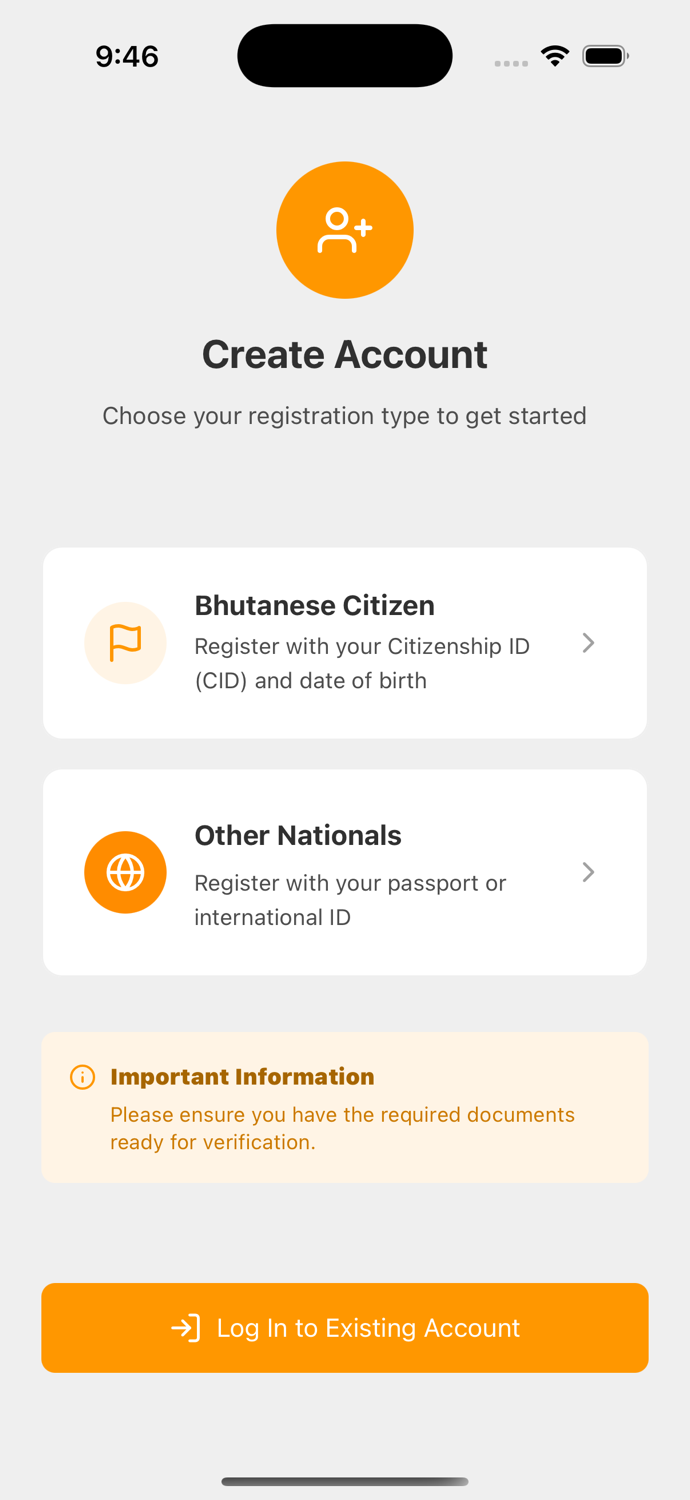This screenshot has height=1500, width=690.
Task: Tap the Dynamic Island at the top
Action: (x=345, y=55)
